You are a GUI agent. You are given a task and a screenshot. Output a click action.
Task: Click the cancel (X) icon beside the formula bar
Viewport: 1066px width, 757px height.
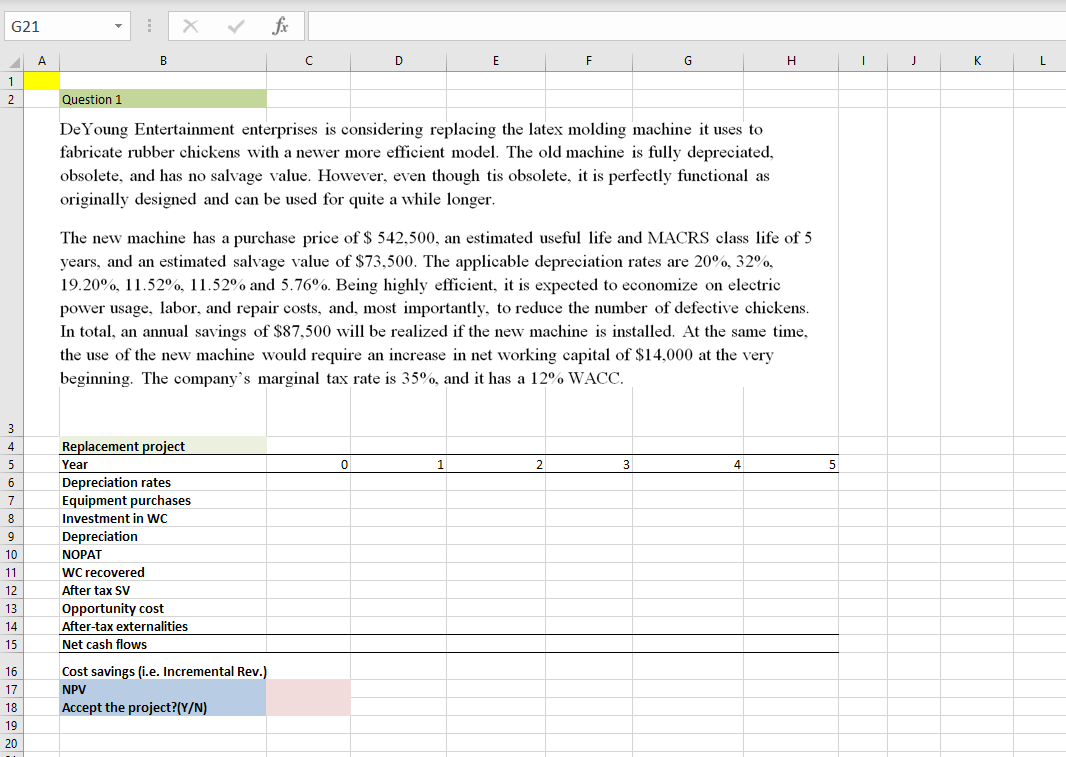190,25
